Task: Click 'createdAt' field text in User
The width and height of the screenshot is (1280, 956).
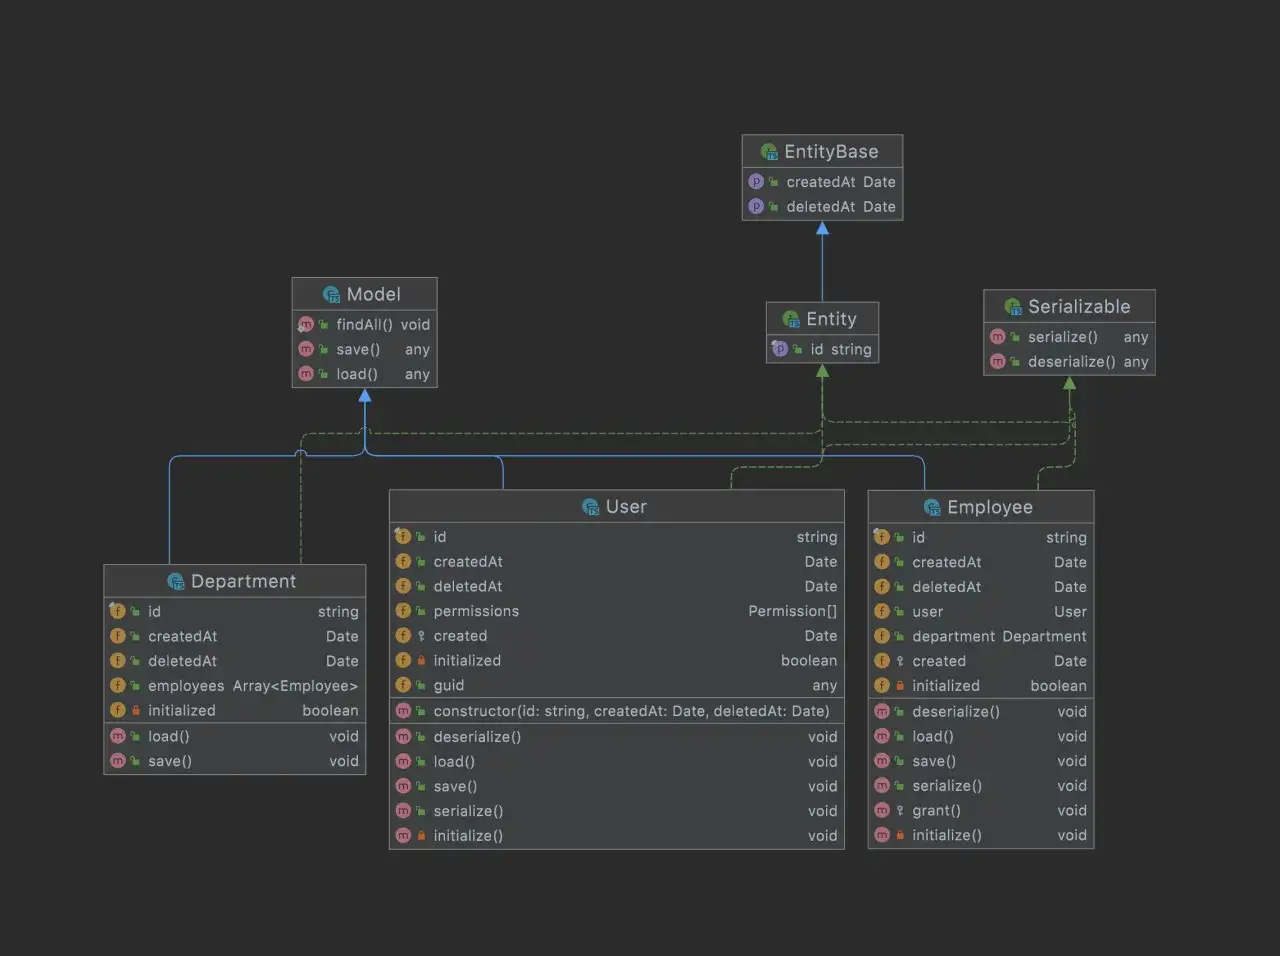Action: (x=468, y=562)
